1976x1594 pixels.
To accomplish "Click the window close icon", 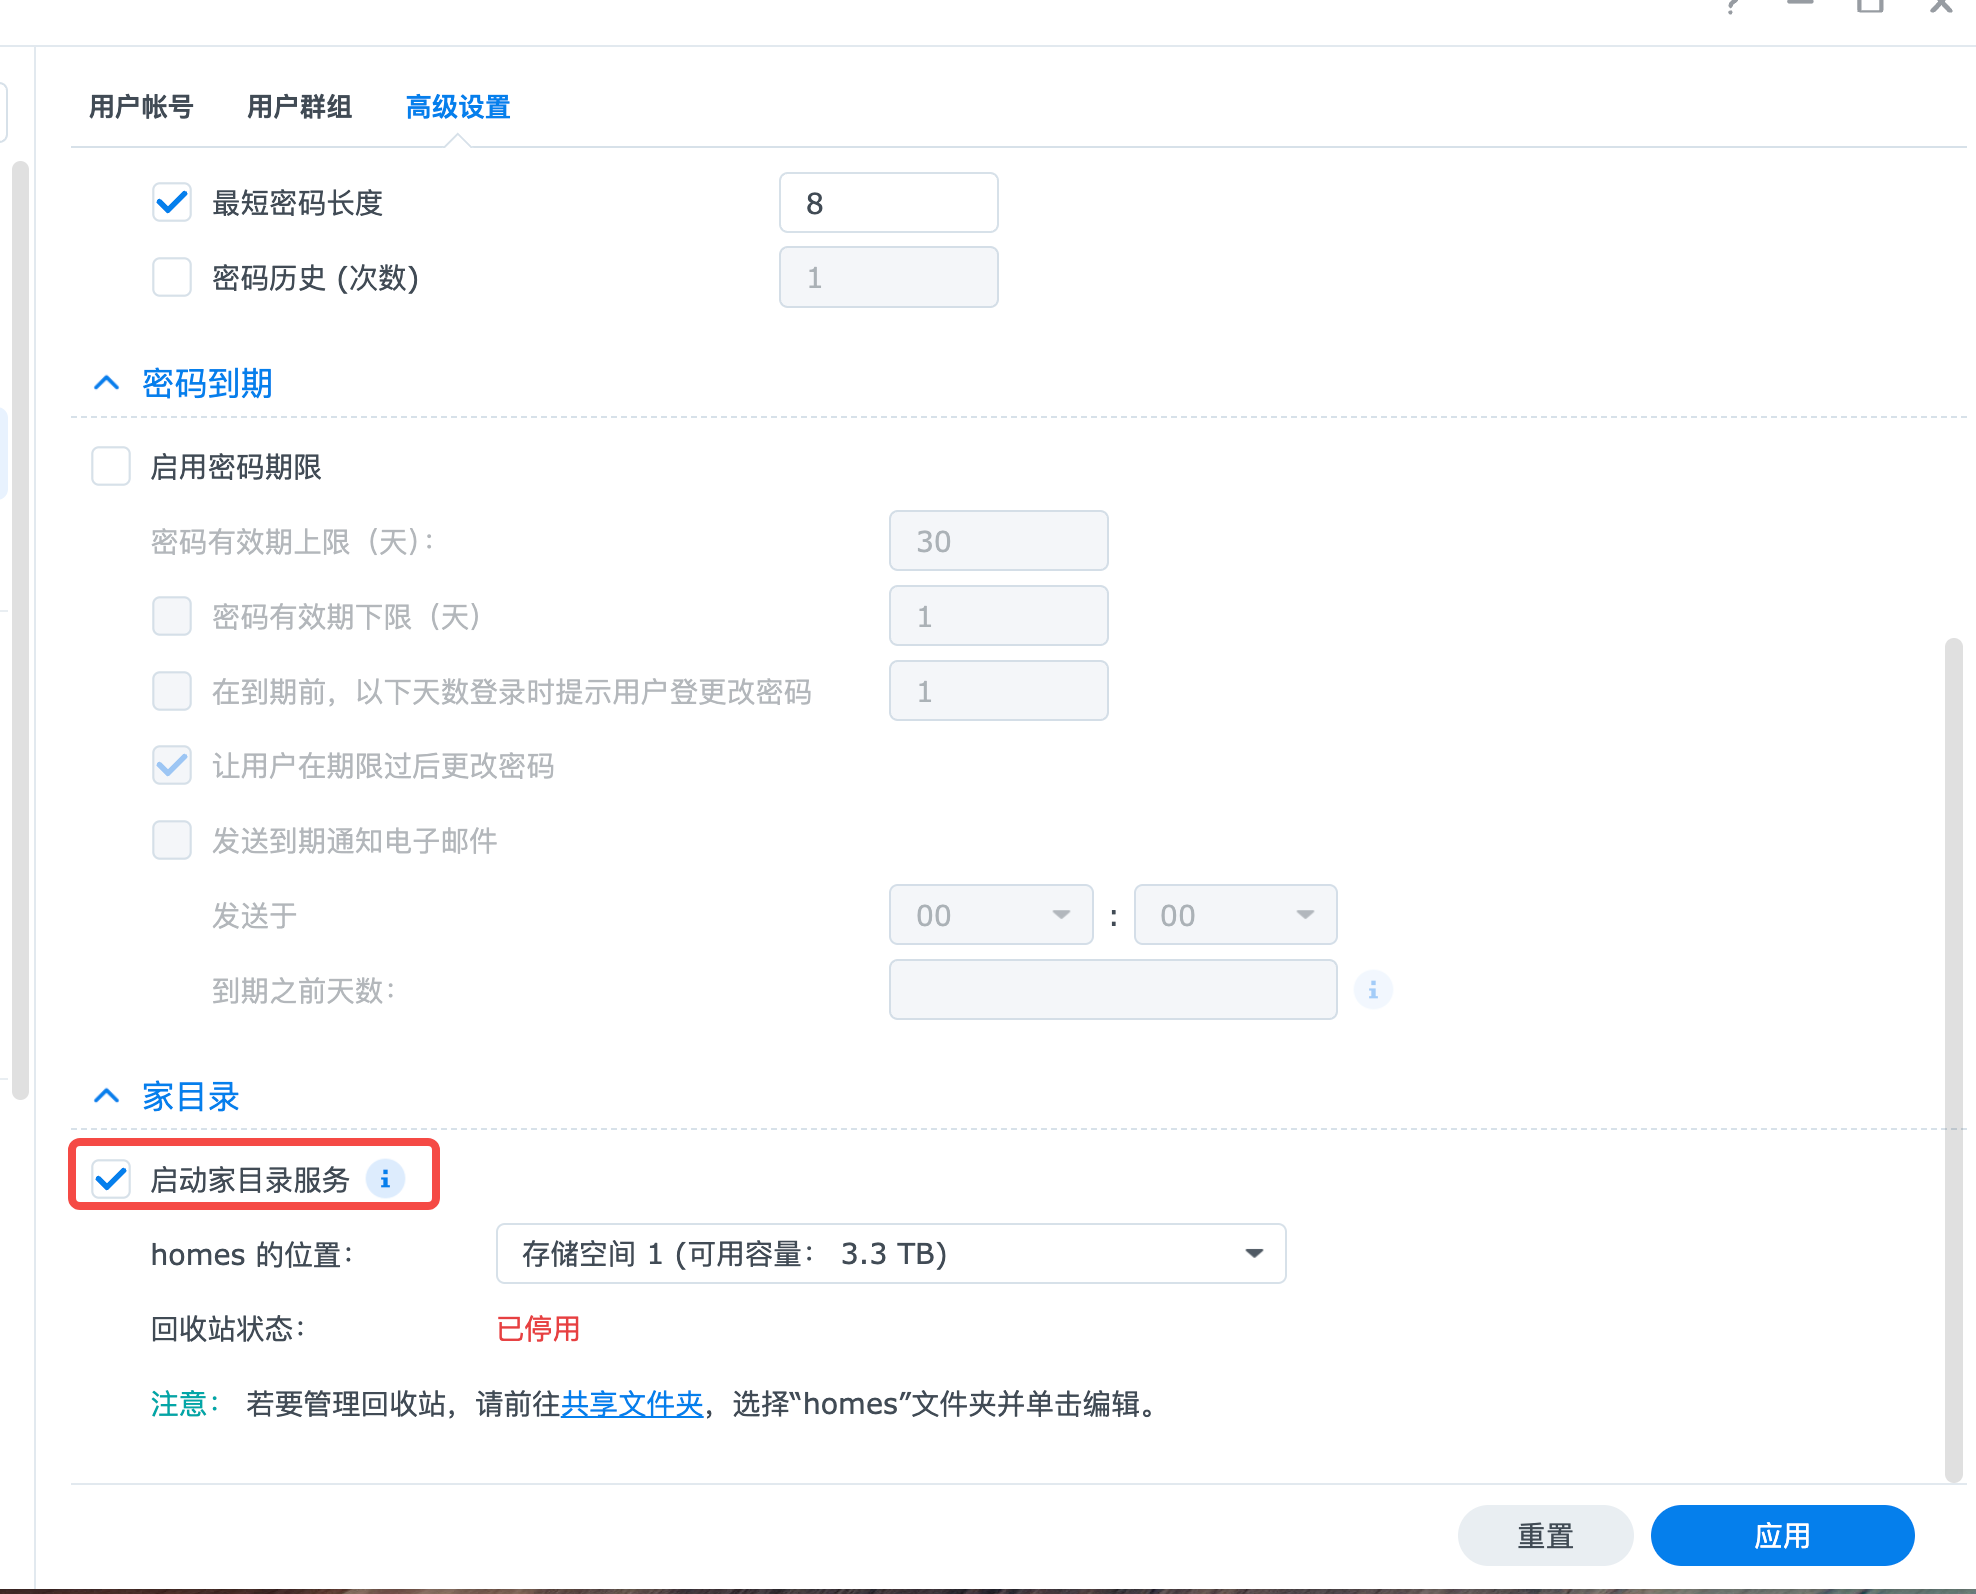I will click(1940, 6).
